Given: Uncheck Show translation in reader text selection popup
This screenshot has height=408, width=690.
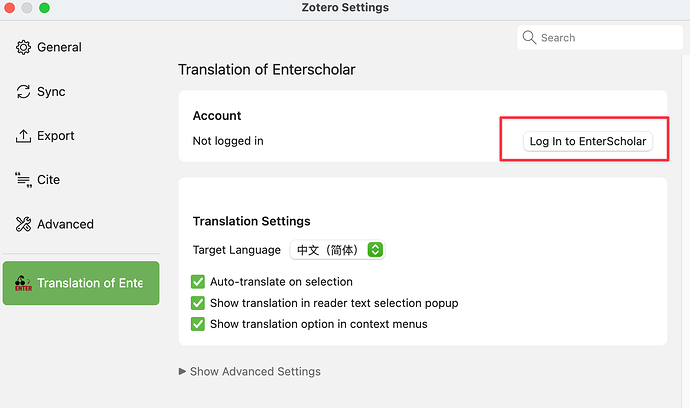Looking at the screenshot, I should pos(198,303).
